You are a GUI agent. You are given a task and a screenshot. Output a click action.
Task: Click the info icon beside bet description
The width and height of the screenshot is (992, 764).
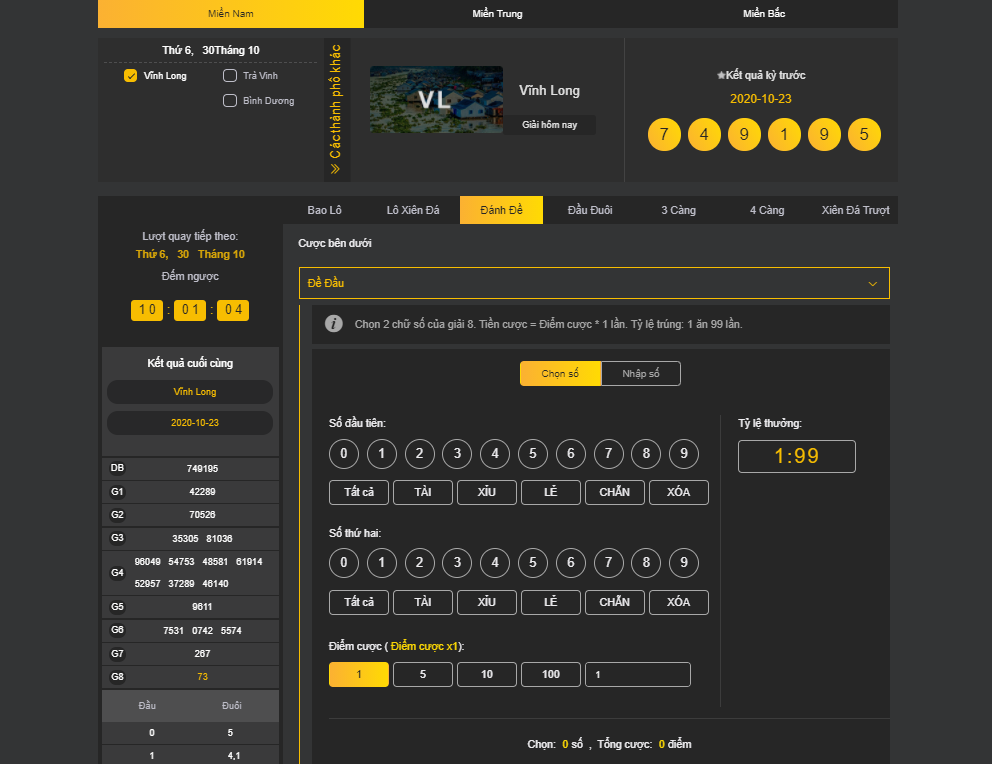point(335,324)
